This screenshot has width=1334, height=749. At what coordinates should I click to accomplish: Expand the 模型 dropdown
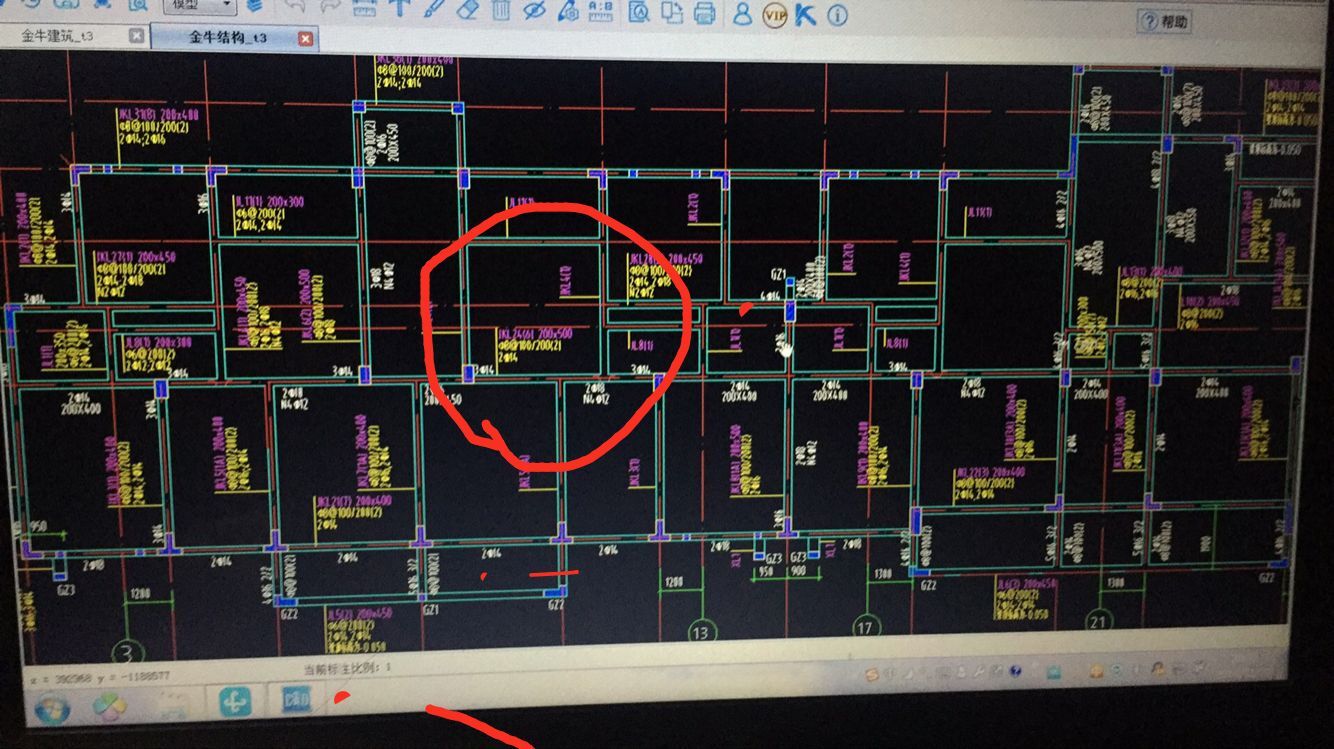click(227, 6)
